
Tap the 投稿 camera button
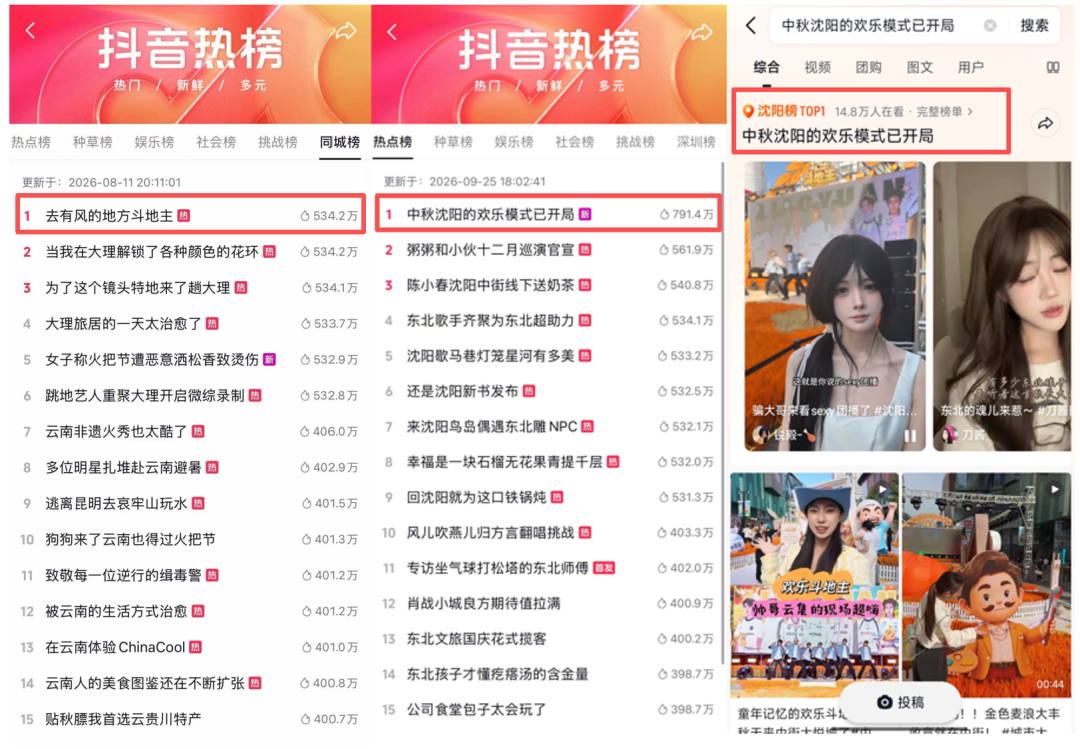point(900,701)
